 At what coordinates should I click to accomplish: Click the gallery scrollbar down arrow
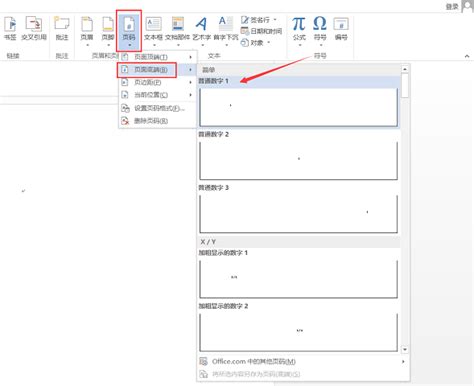point(405,349)
